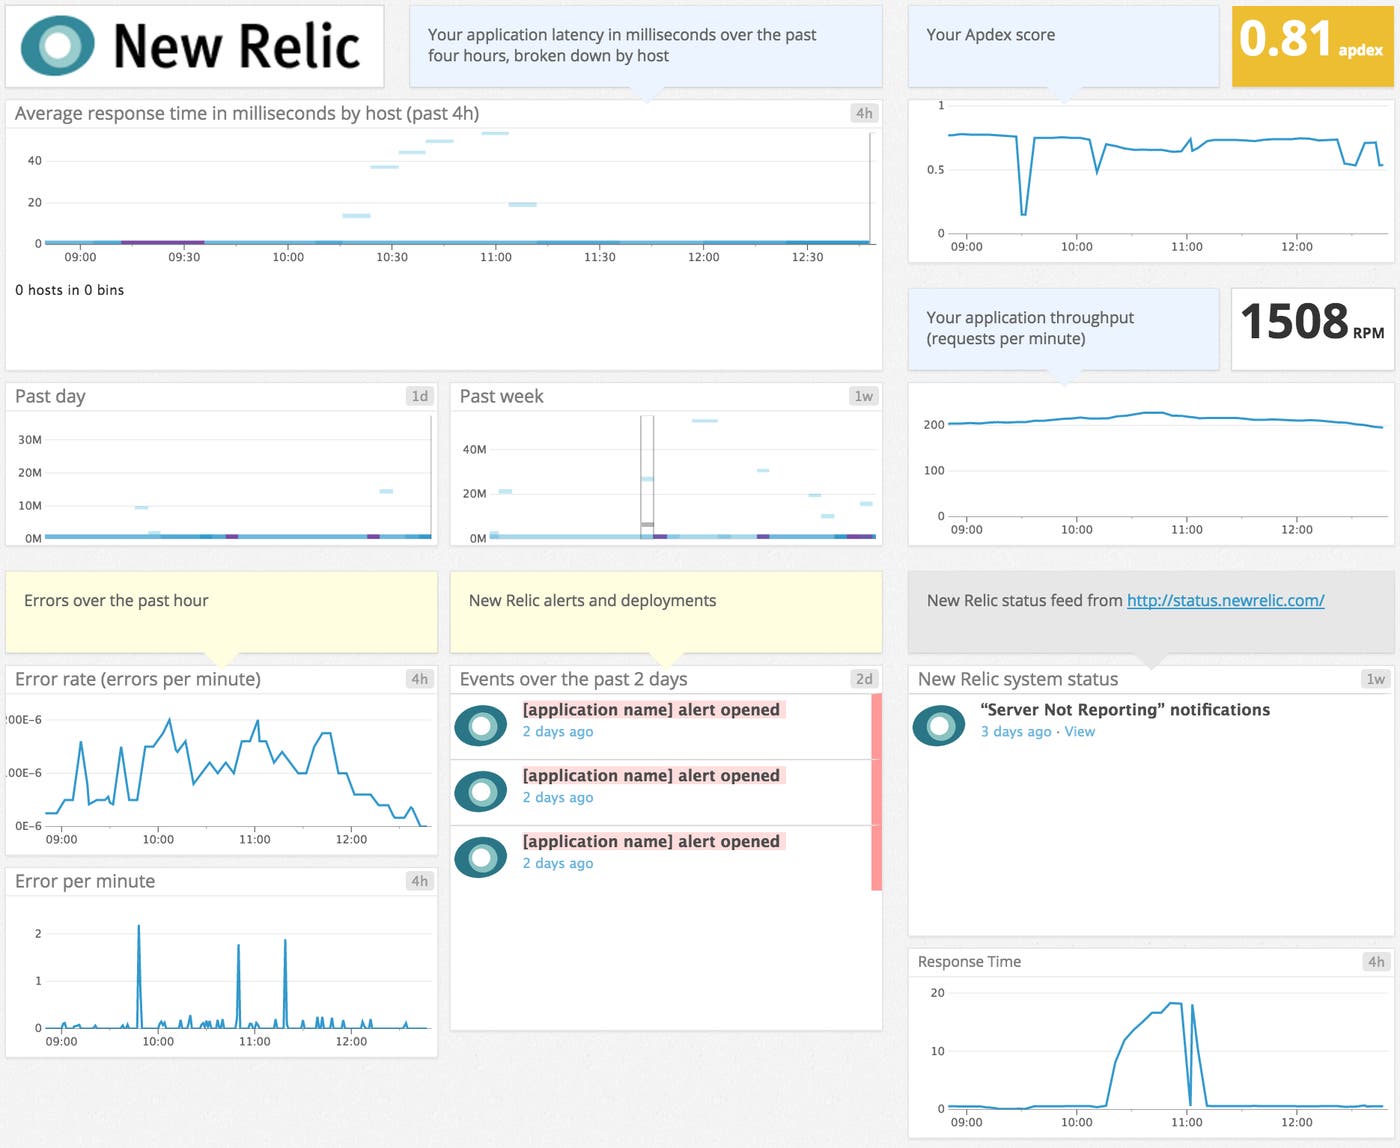Open the first '[application name] alert opened' event
1400x1148 pixels.
651,709
